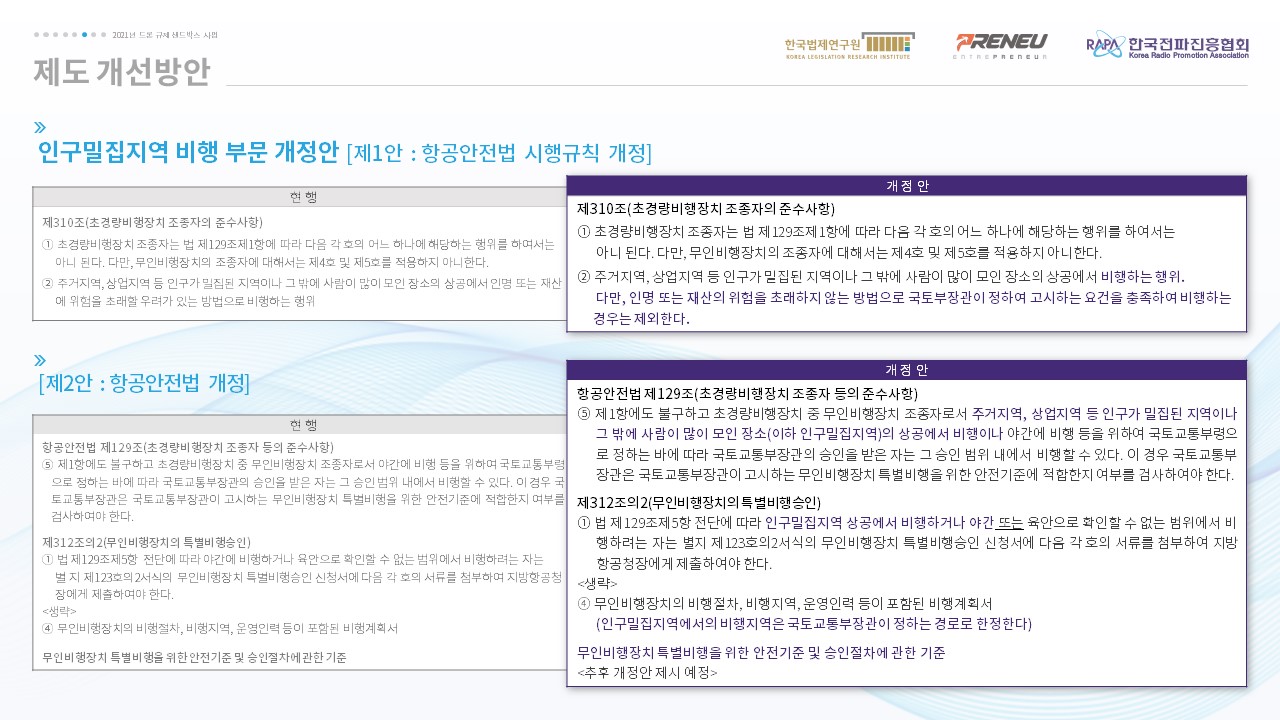Click heading '인구밀집지역 비행 부문 개정안'
This screenshot has width=1280, height=720.
pos(188,152)
